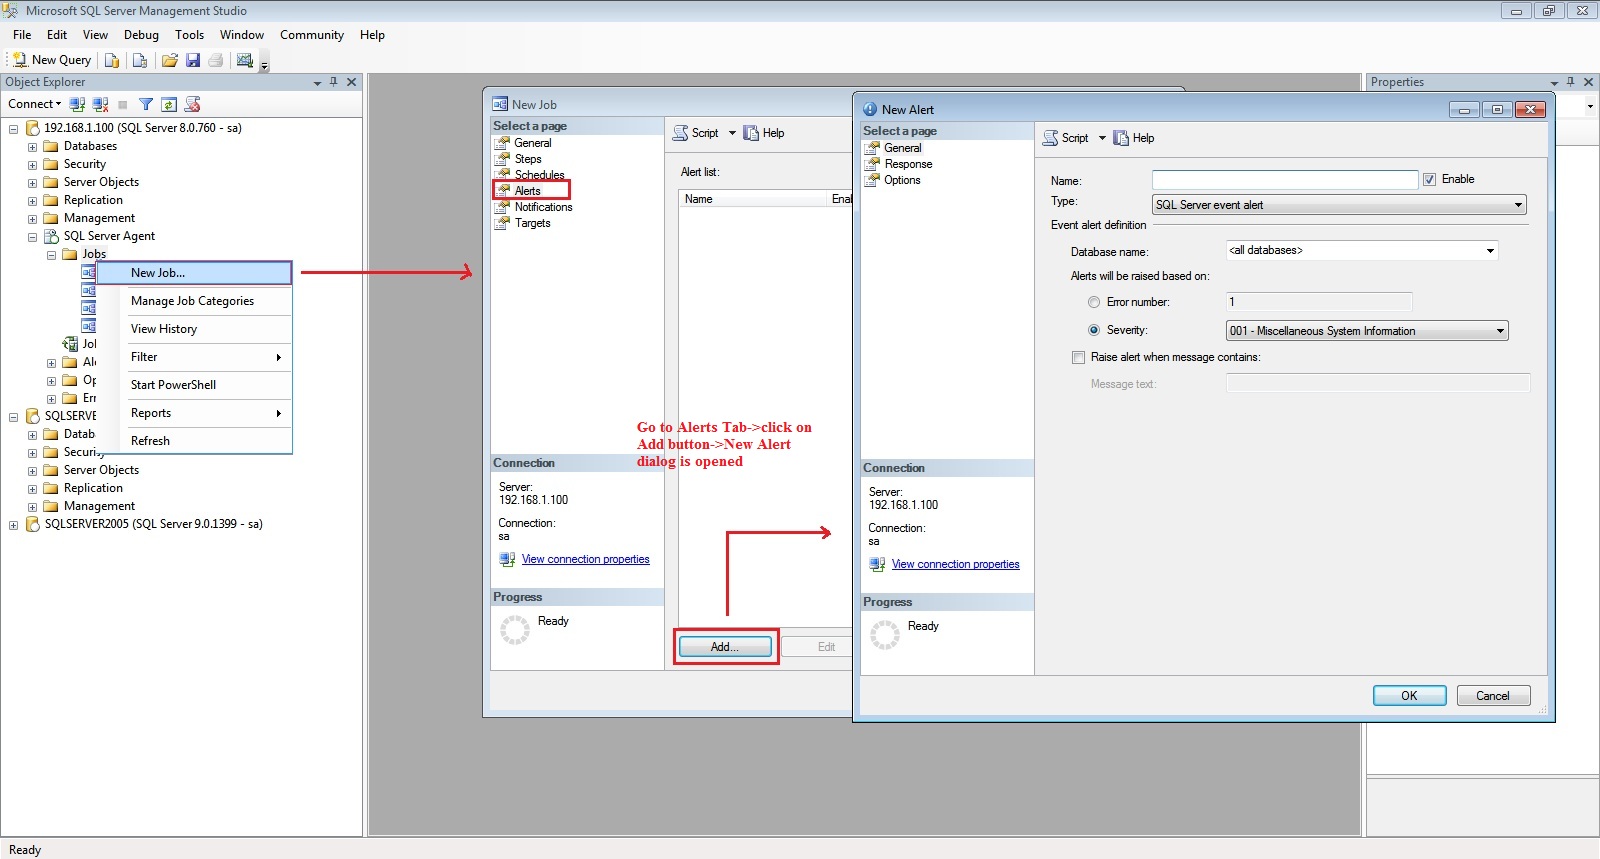Image resolution: width=1600 pixels, height=859 pixels.
Task: Close the Object Explorer panel
Action: pyautogui.click(x=351, y=82)
